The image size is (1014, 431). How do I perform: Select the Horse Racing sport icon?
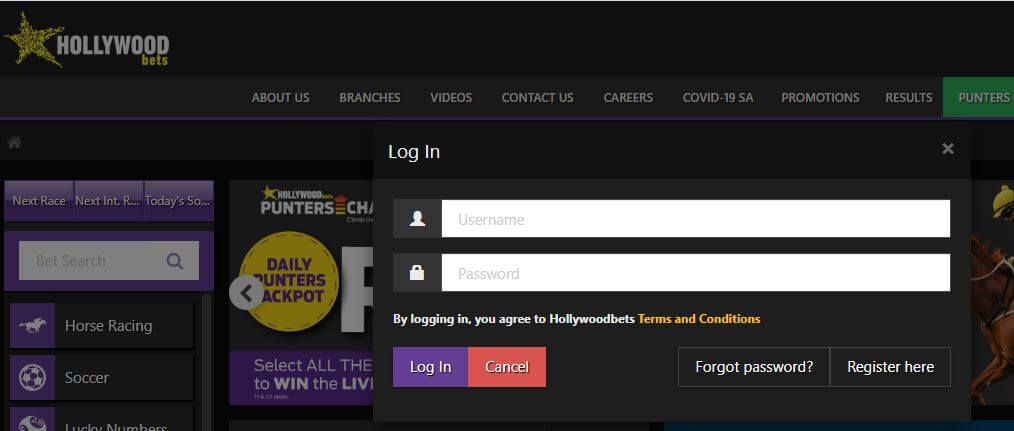(32, 326)
